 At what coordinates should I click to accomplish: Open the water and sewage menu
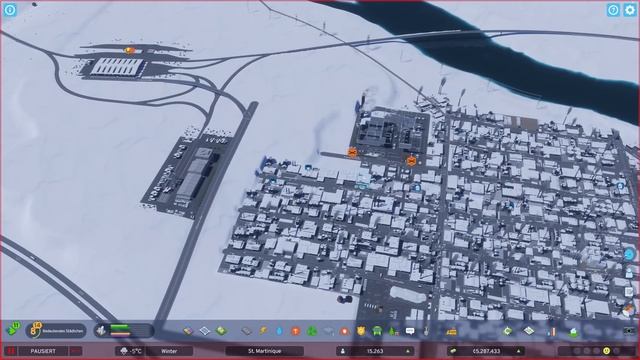(279, 331)
